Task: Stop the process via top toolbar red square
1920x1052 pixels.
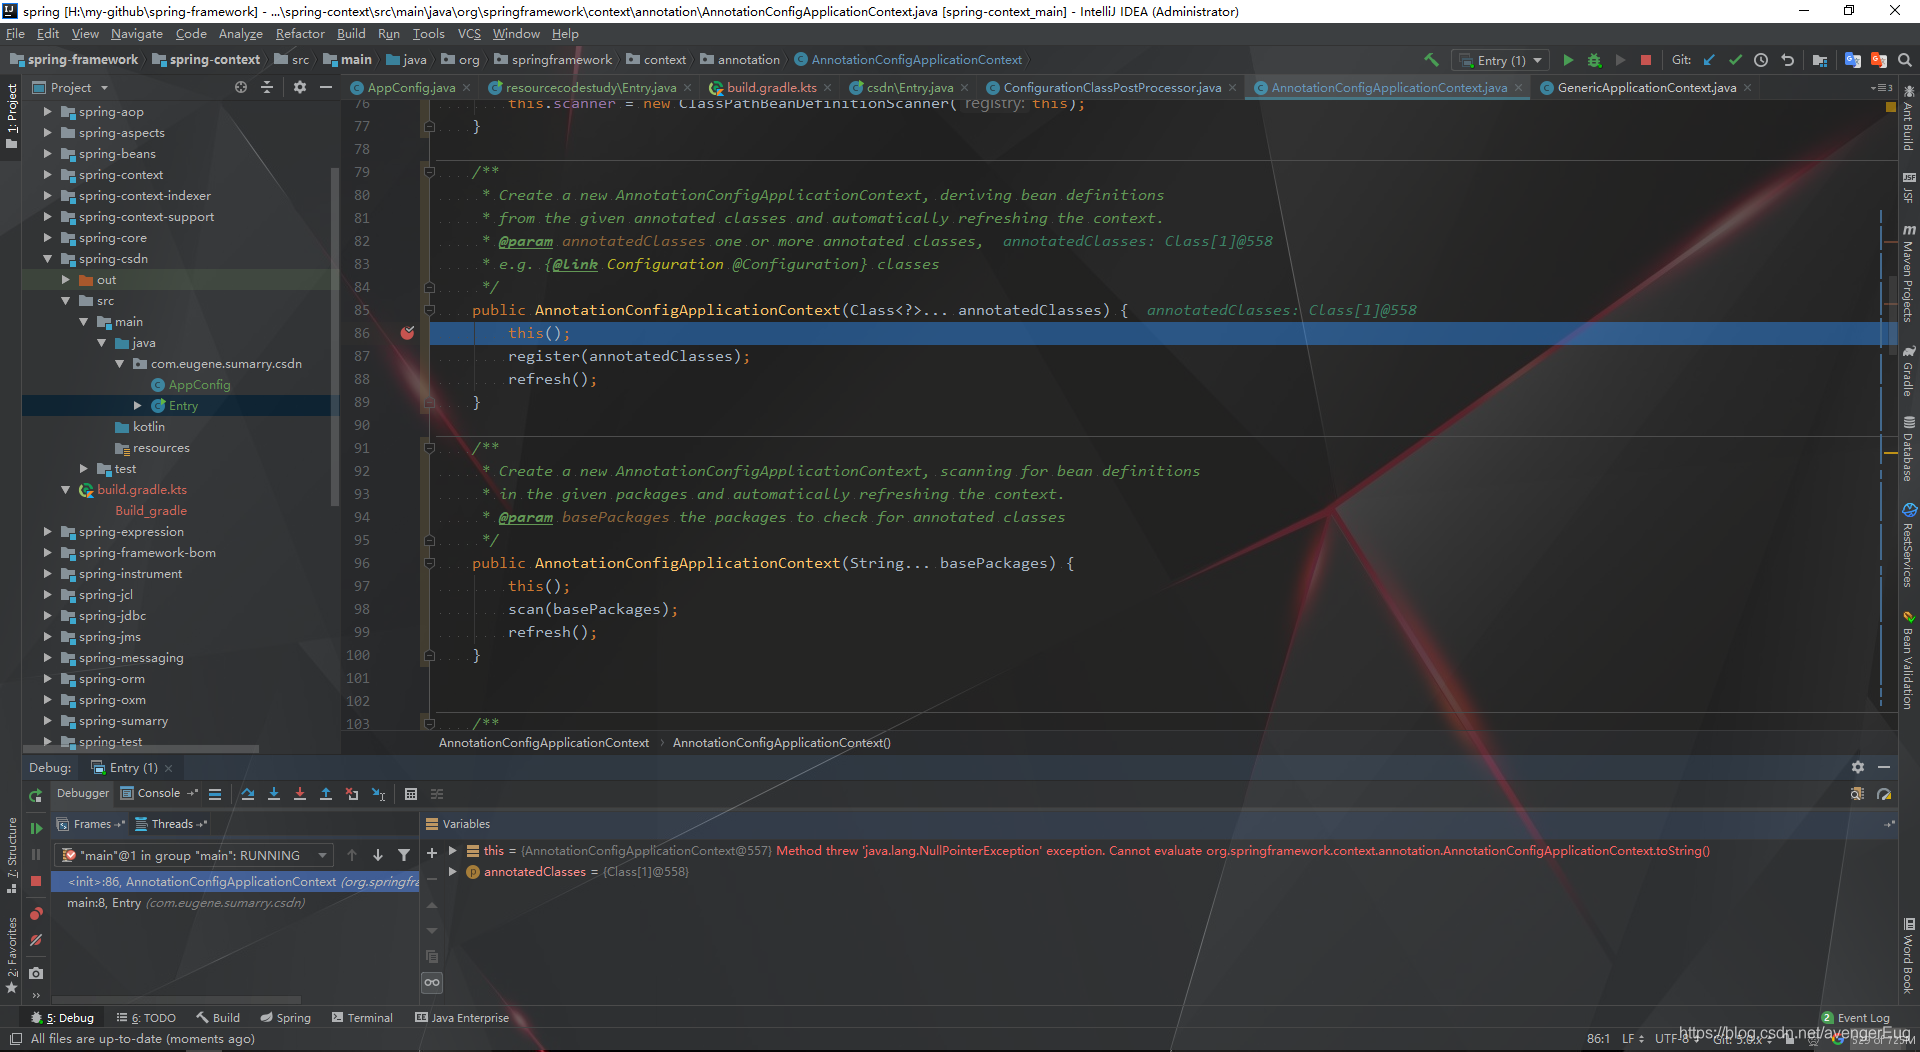Action: (1646, 60)
